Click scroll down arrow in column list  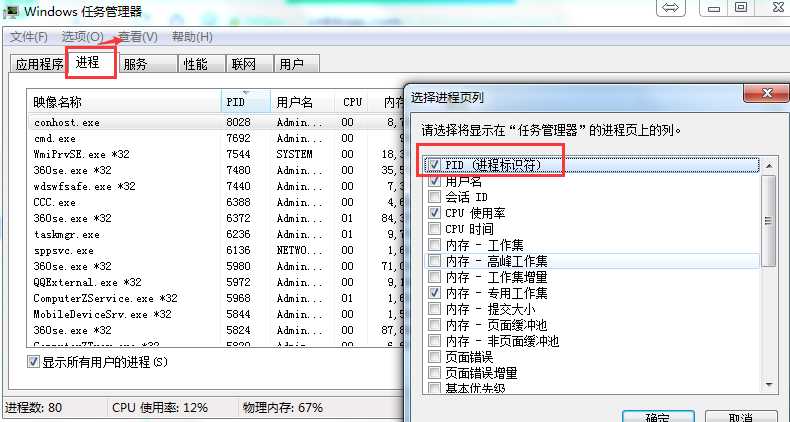click(x=769, y=385)
